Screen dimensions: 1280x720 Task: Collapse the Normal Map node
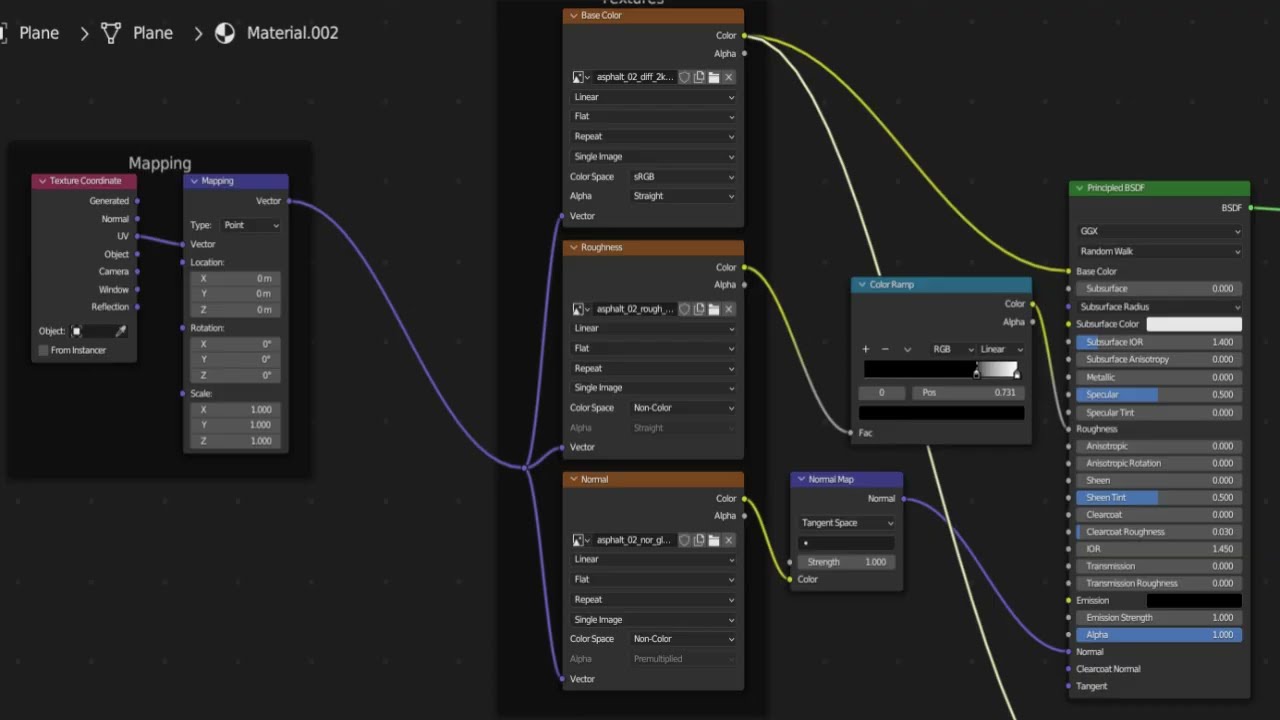pos(801,479)
